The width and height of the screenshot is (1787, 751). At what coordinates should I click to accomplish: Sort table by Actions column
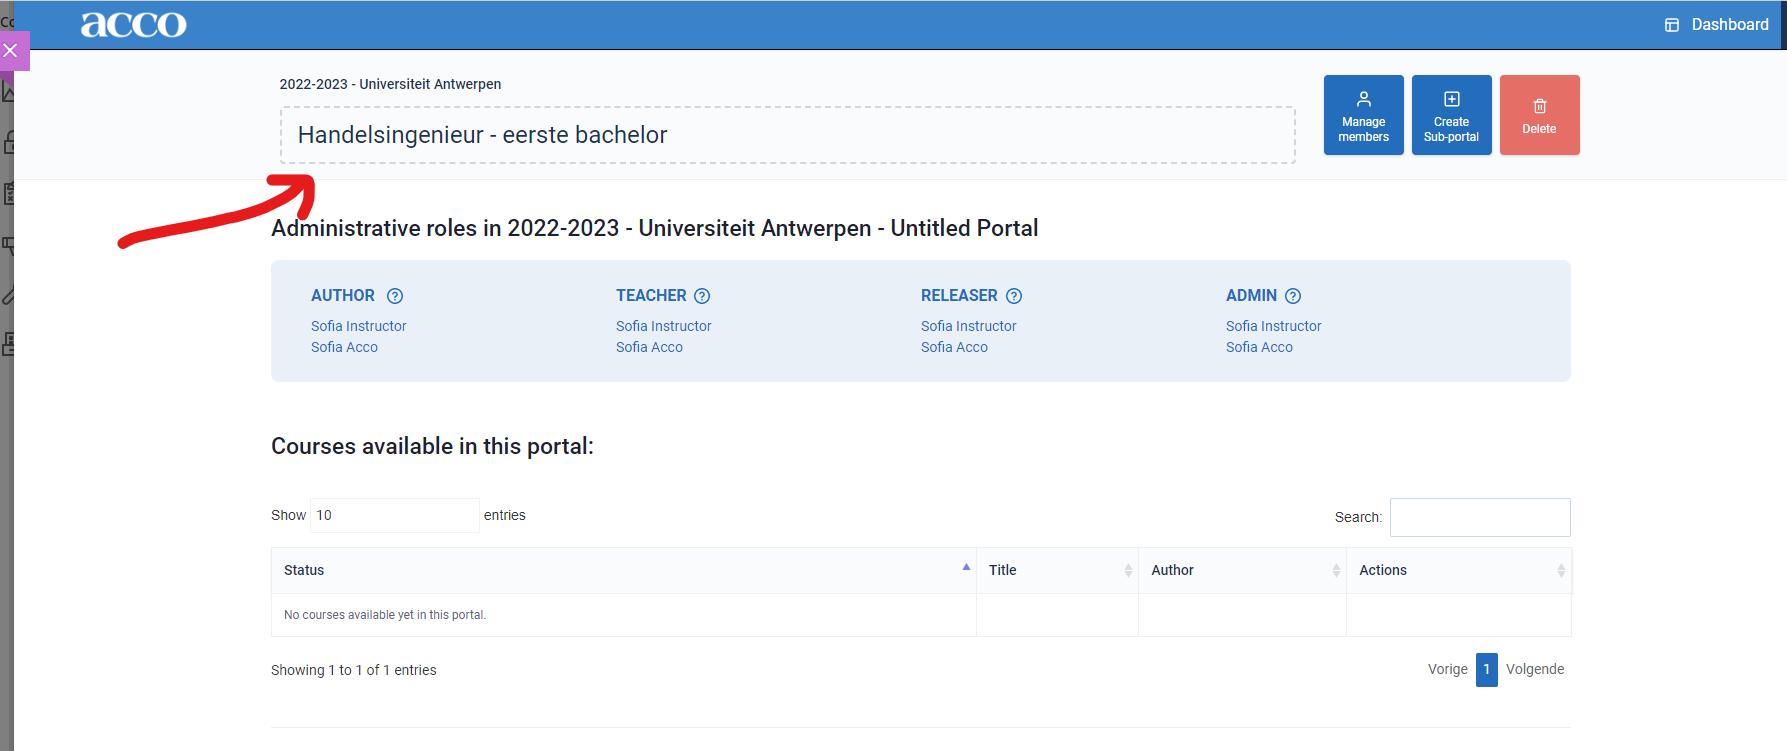click(x=1459, y=570)
